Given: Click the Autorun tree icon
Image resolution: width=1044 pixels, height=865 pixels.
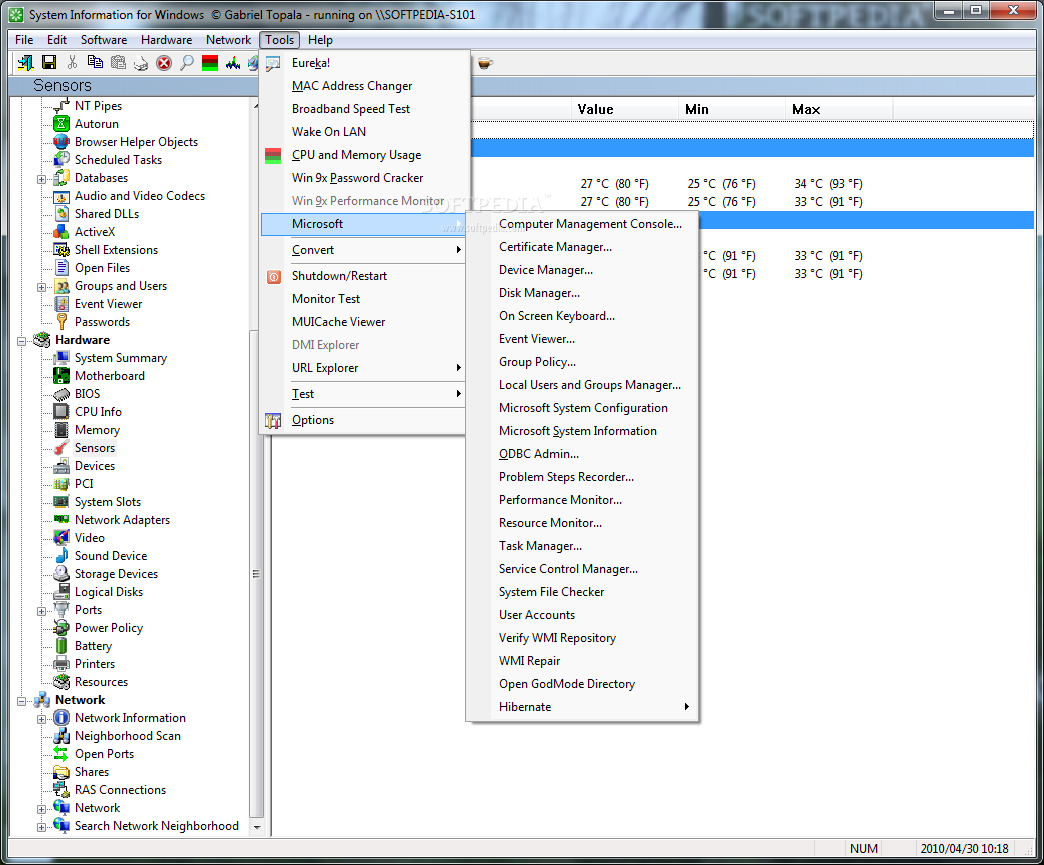Looking at the screenshot, I should (x=61, y=124).
